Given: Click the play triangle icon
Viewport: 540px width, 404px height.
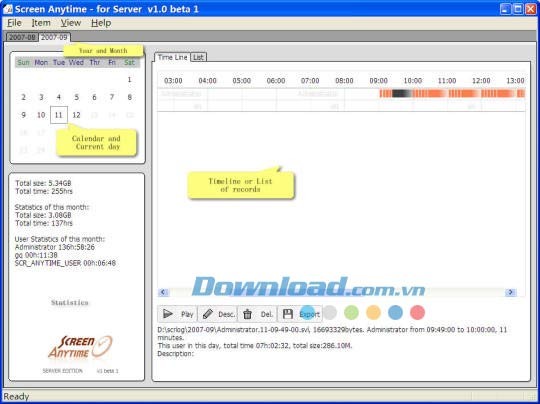Looking at the screenshot, I should coord(168,314).
